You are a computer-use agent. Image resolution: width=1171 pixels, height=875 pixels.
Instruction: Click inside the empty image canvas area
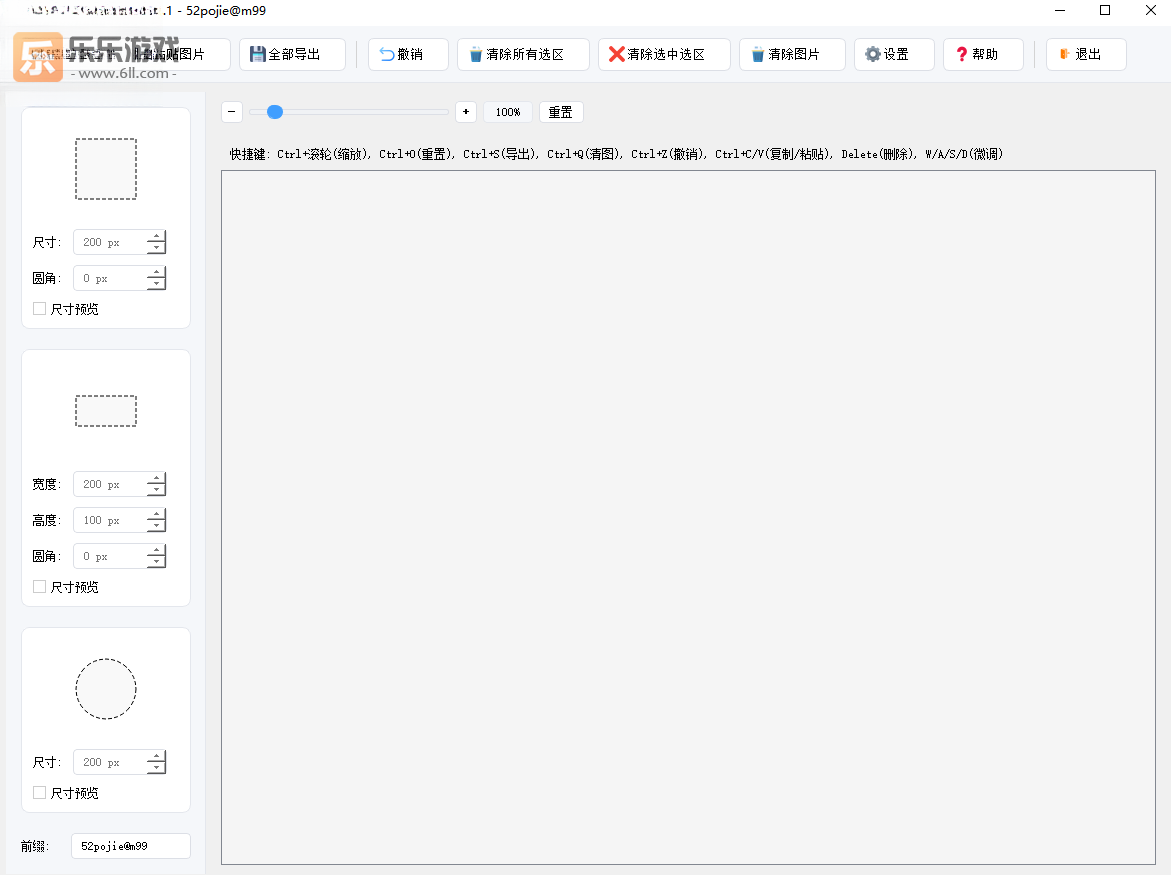click(688, 517)
